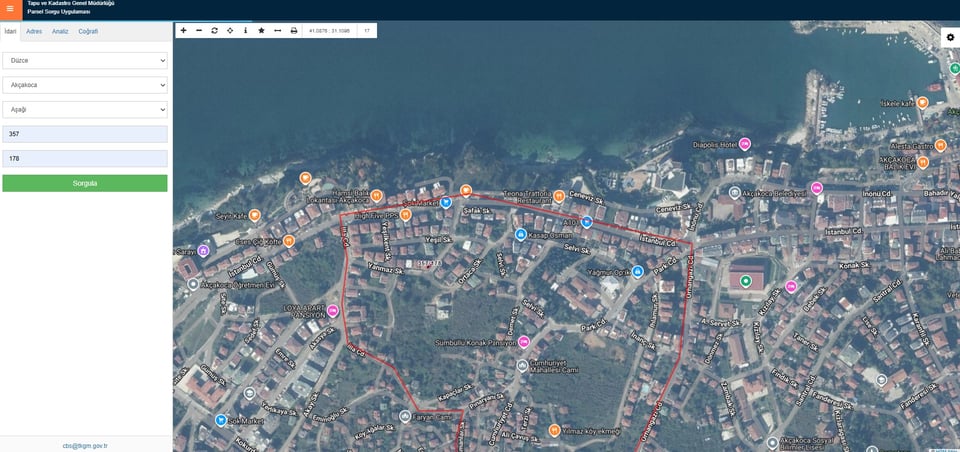The width and height of the screenshot is (960, 452).
Task: Open the orange hamburger menu
Action: (10, 9)
